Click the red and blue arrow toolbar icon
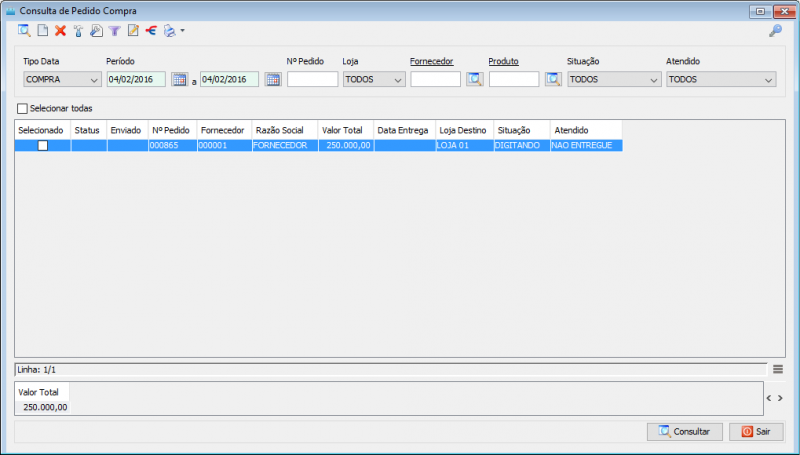This screenshot has width=800, height=455. click(151, 31)
